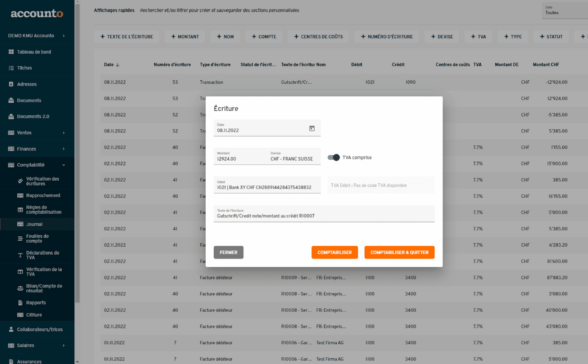
Task: Click amount -12'924.00 in first row
Action: click(x=556, y=82)
